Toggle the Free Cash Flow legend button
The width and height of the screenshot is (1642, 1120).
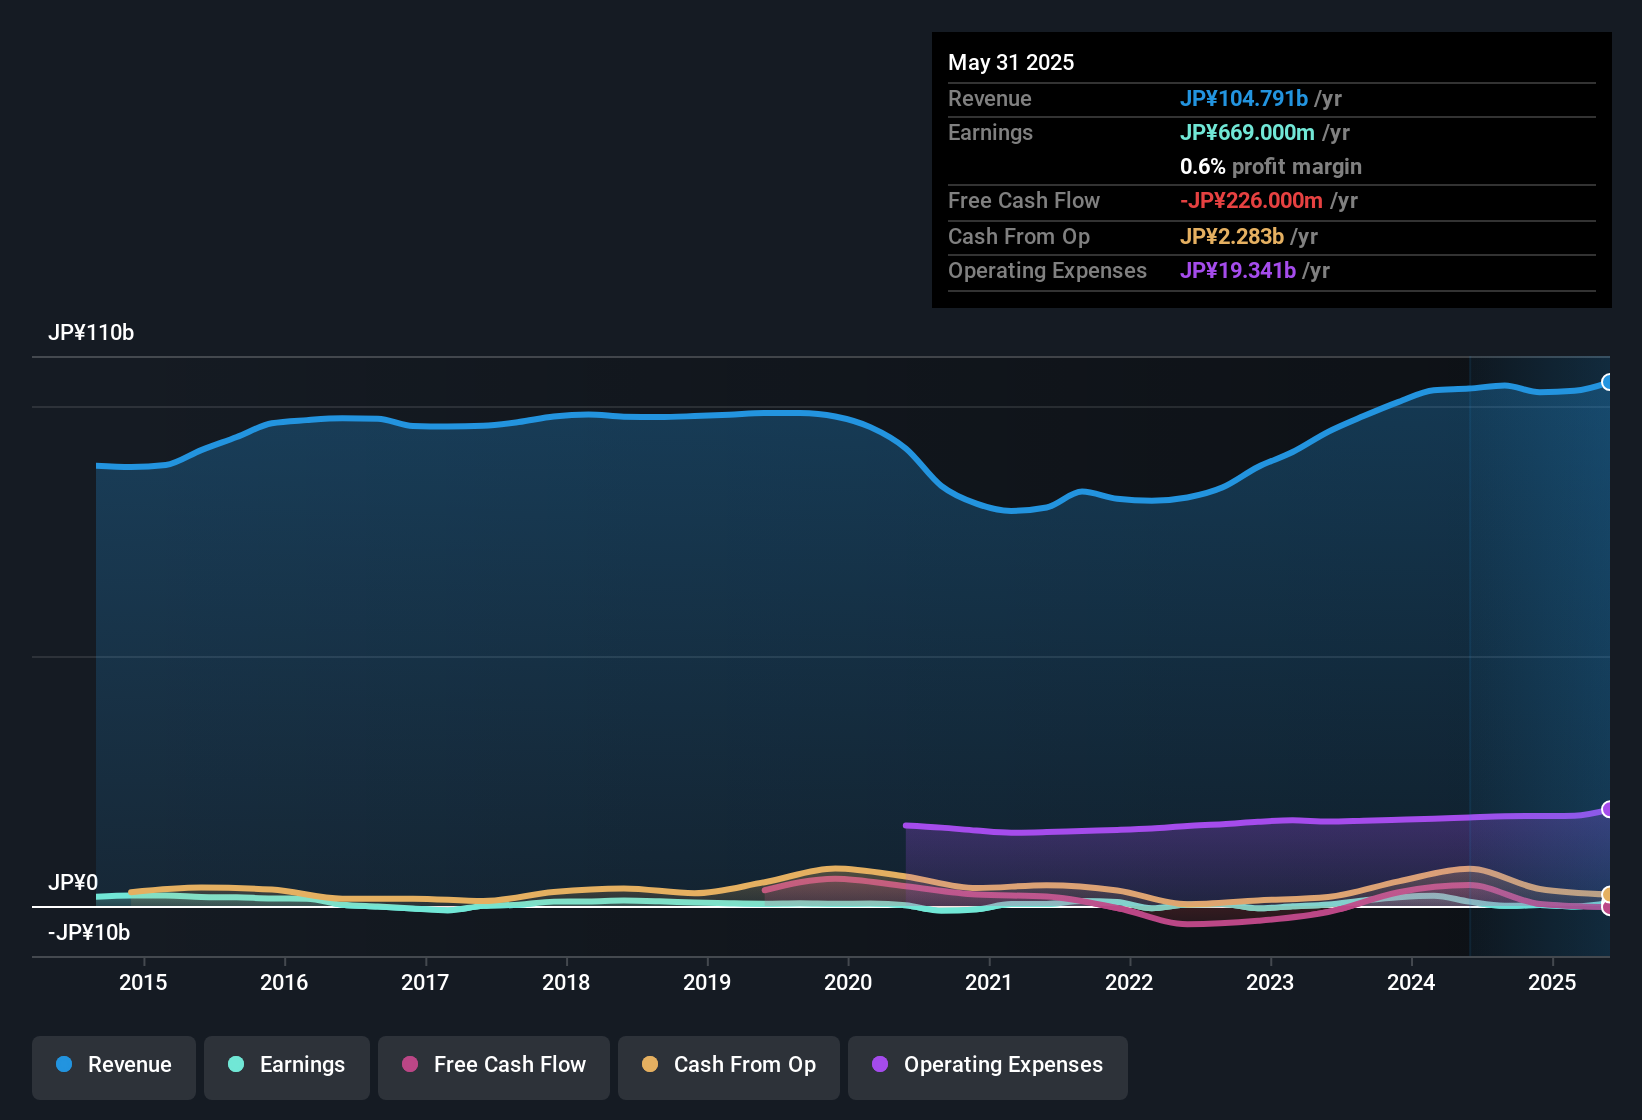tap(494, 1067)
